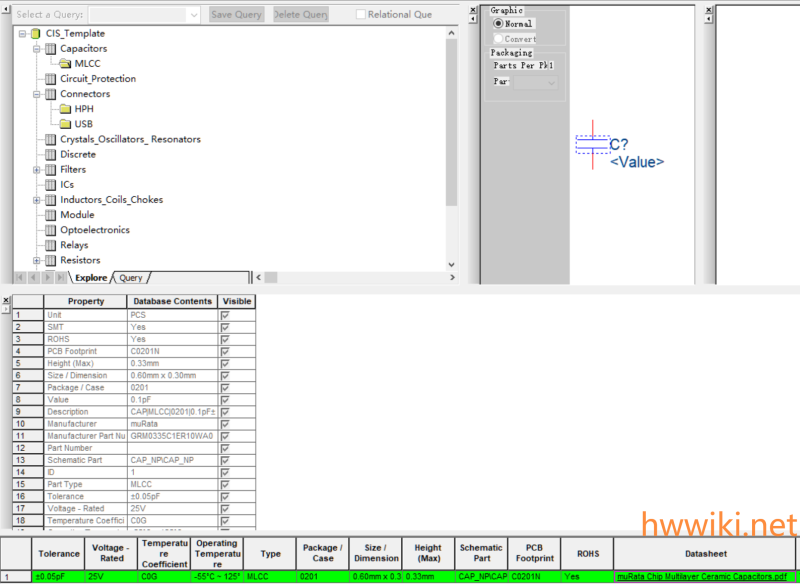The width and height of the screenshot is (800, 584).
Task: Click the Circuit_Protection table icon
Action: click(x=50, y=79)
